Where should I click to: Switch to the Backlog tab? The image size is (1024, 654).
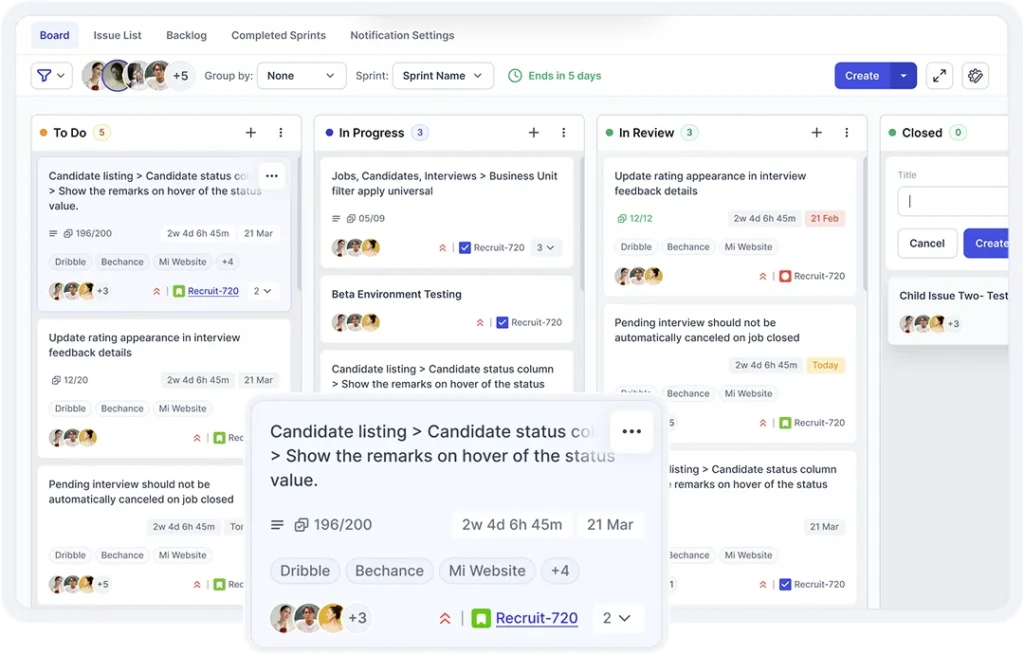[186, 35]
